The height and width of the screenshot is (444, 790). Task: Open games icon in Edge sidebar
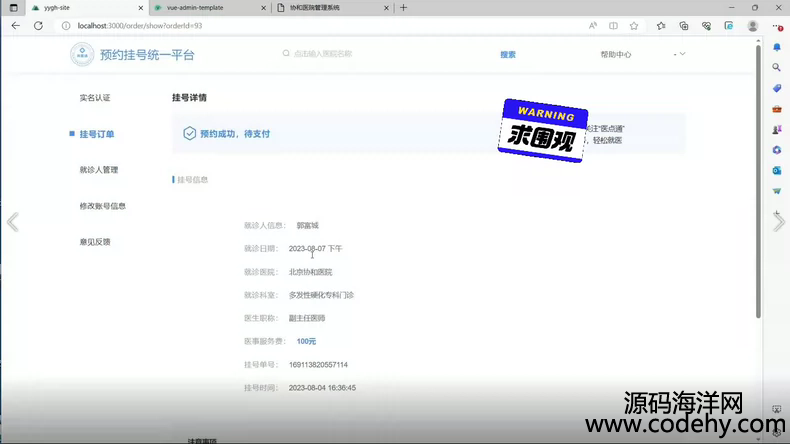[x=776, y=130]
